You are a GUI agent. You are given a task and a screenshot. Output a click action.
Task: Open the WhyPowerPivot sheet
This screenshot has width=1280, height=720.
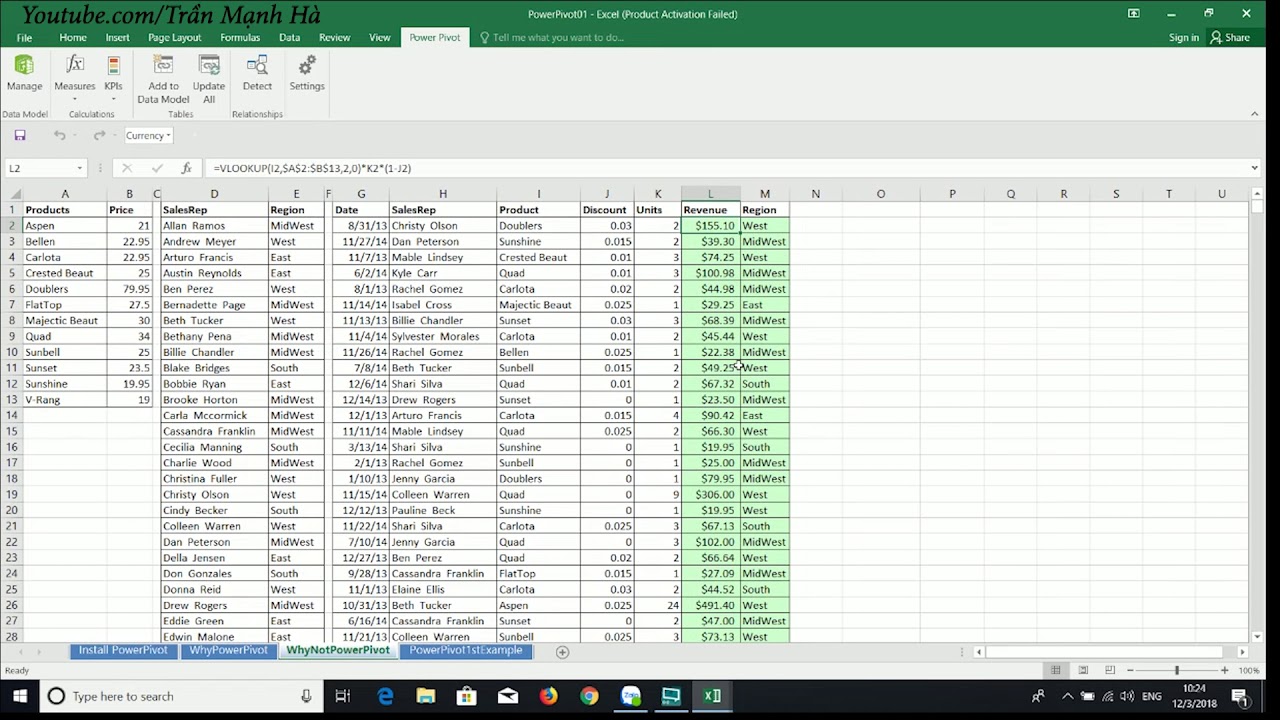[x=229, y=651]
